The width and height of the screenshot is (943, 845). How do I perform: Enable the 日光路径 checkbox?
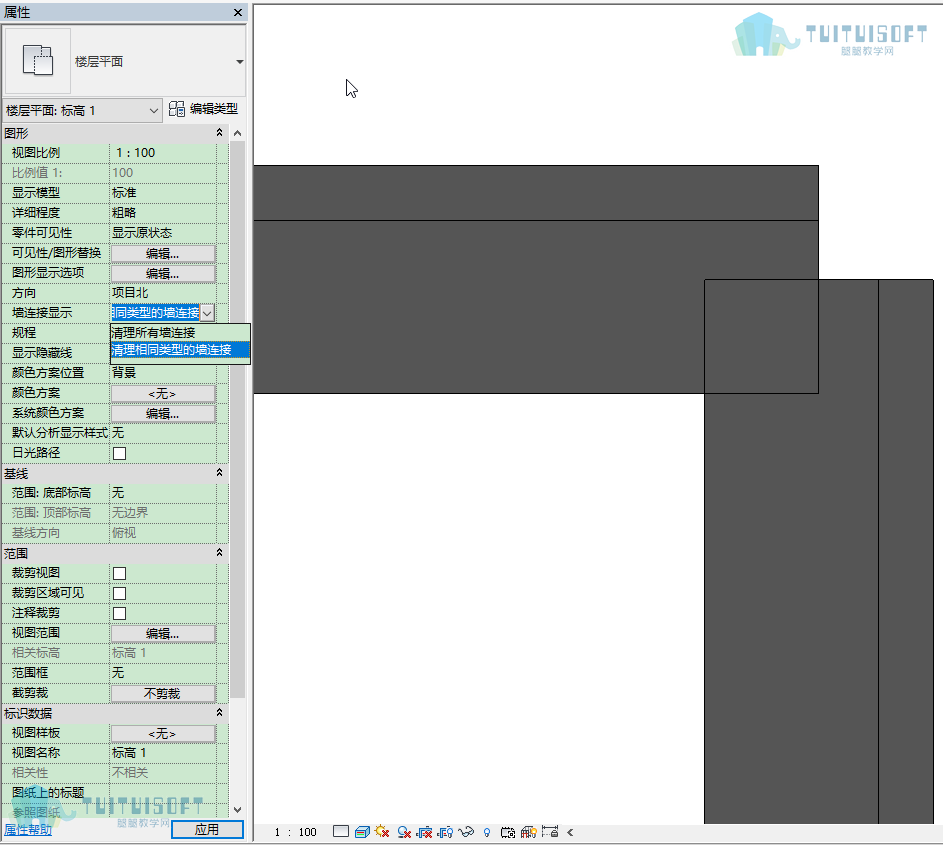click(x=120, y=453)
